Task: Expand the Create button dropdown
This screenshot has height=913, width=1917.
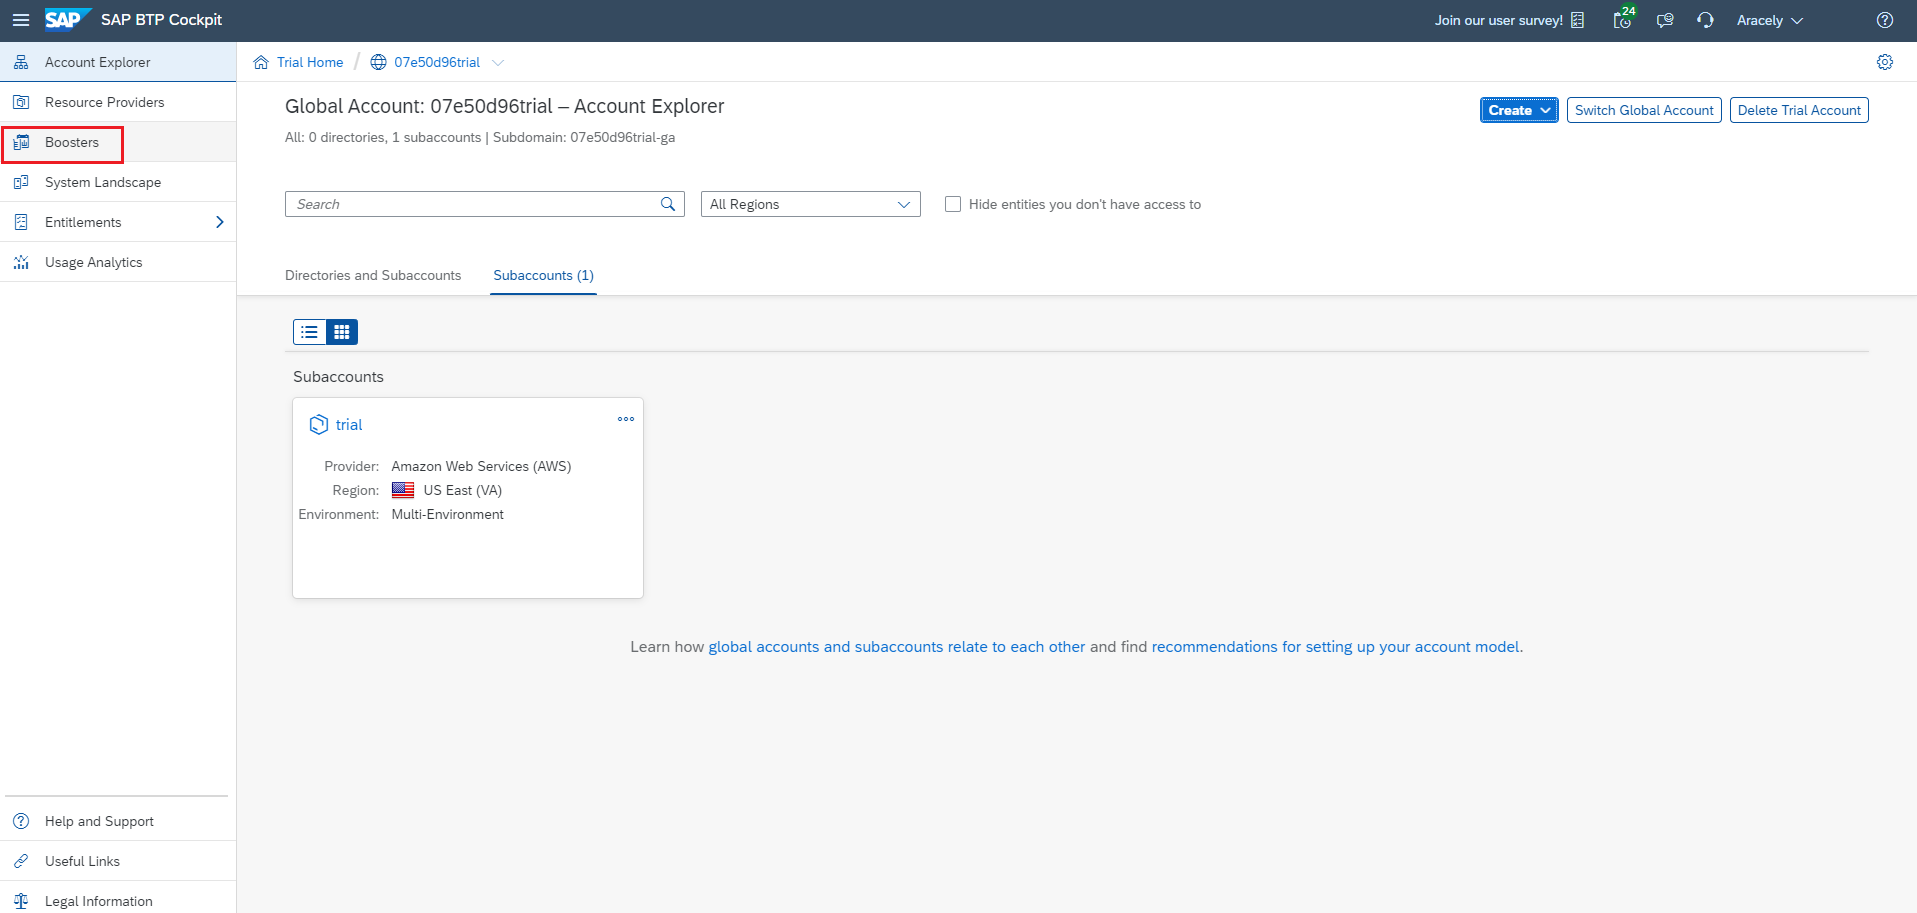Action: [1518, 110]
